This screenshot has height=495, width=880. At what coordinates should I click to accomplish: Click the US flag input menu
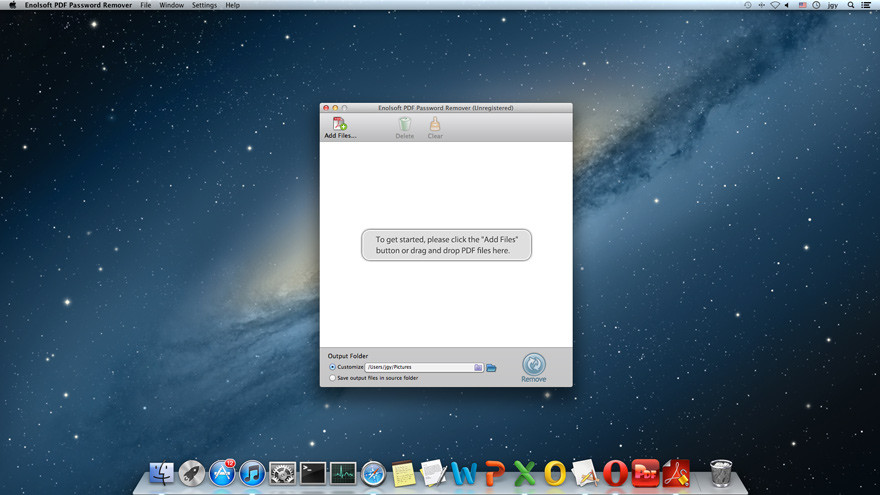click(x=803, y=5)
